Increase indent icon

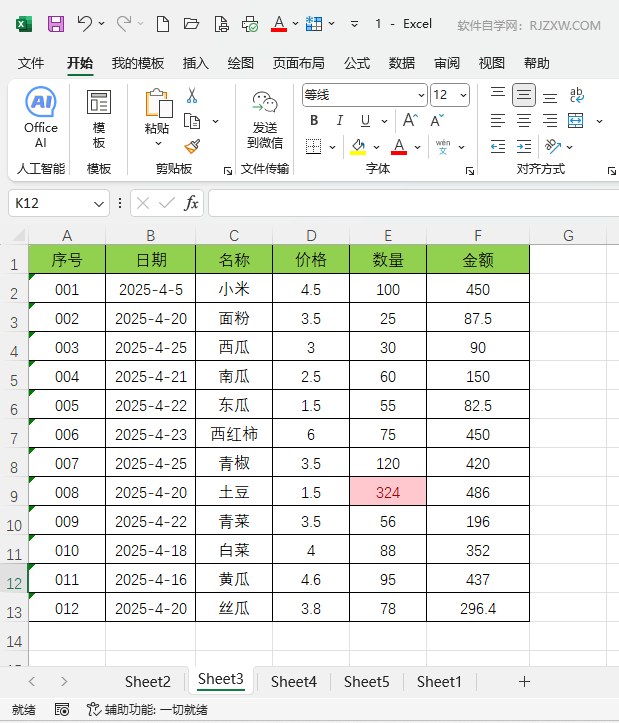pyautogui.click(x=524, y=147)
